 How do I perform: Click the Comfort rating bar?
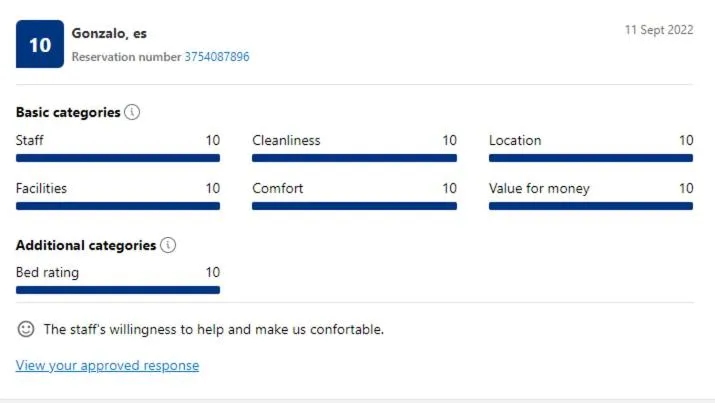pyautogui.click(x=354, y=206)
